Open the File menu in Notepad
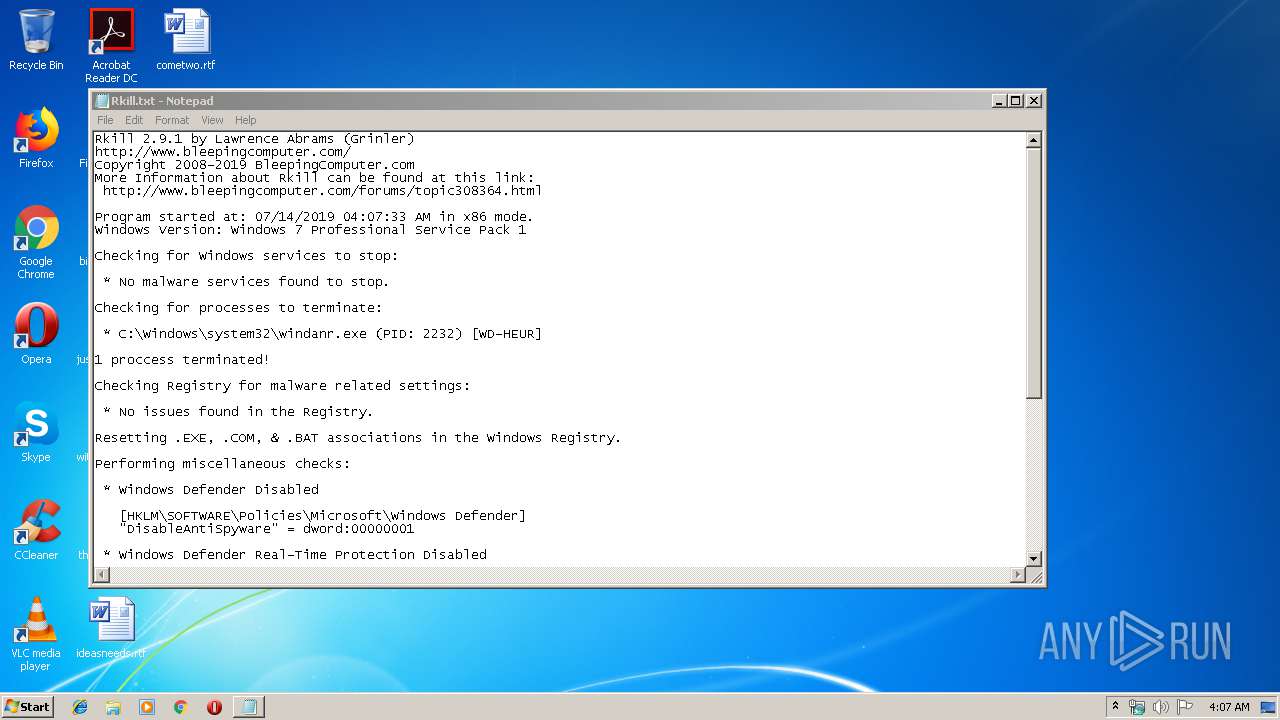This screenshot has width=1280, height=720. click(x=105, y=120)
